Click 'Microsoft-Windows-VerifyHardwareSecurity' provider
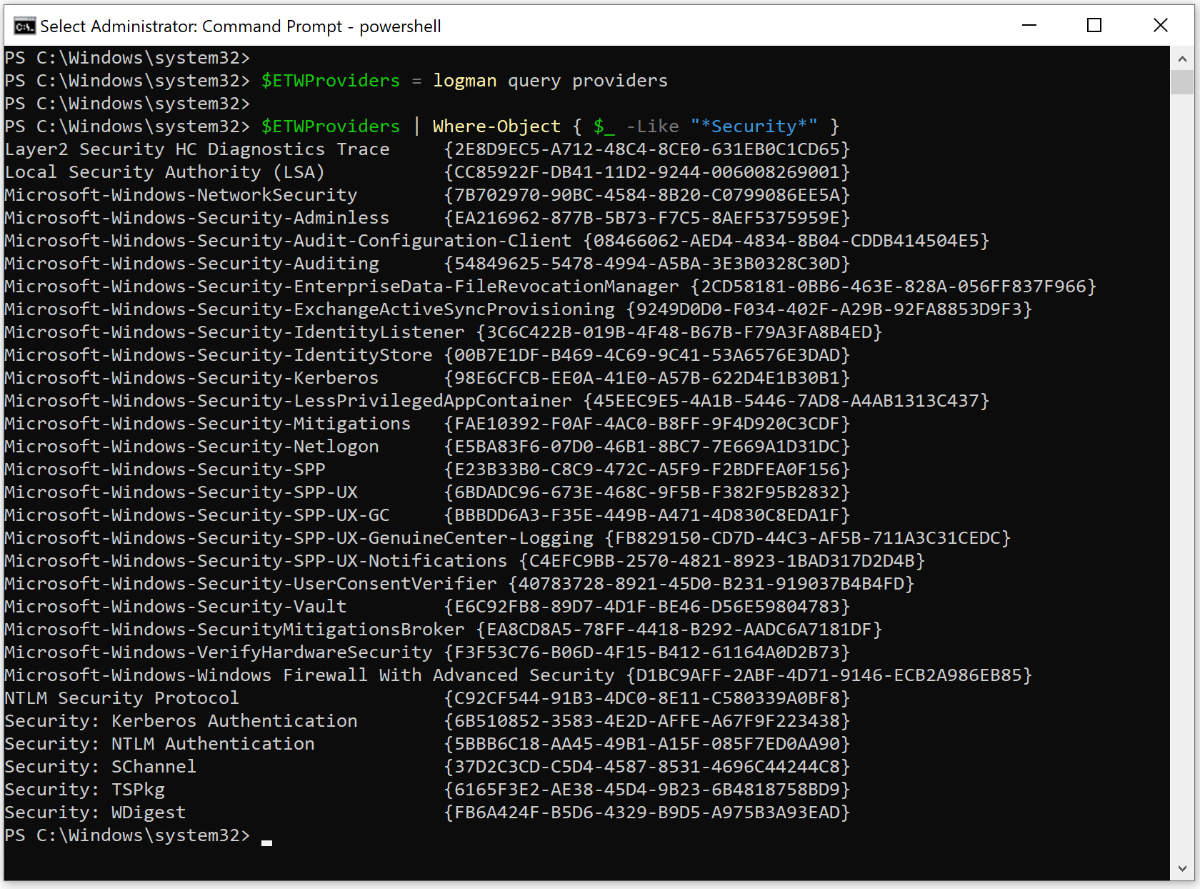Image resolution: width=1200 pixels, height=889 pixels. coord(219,652)
